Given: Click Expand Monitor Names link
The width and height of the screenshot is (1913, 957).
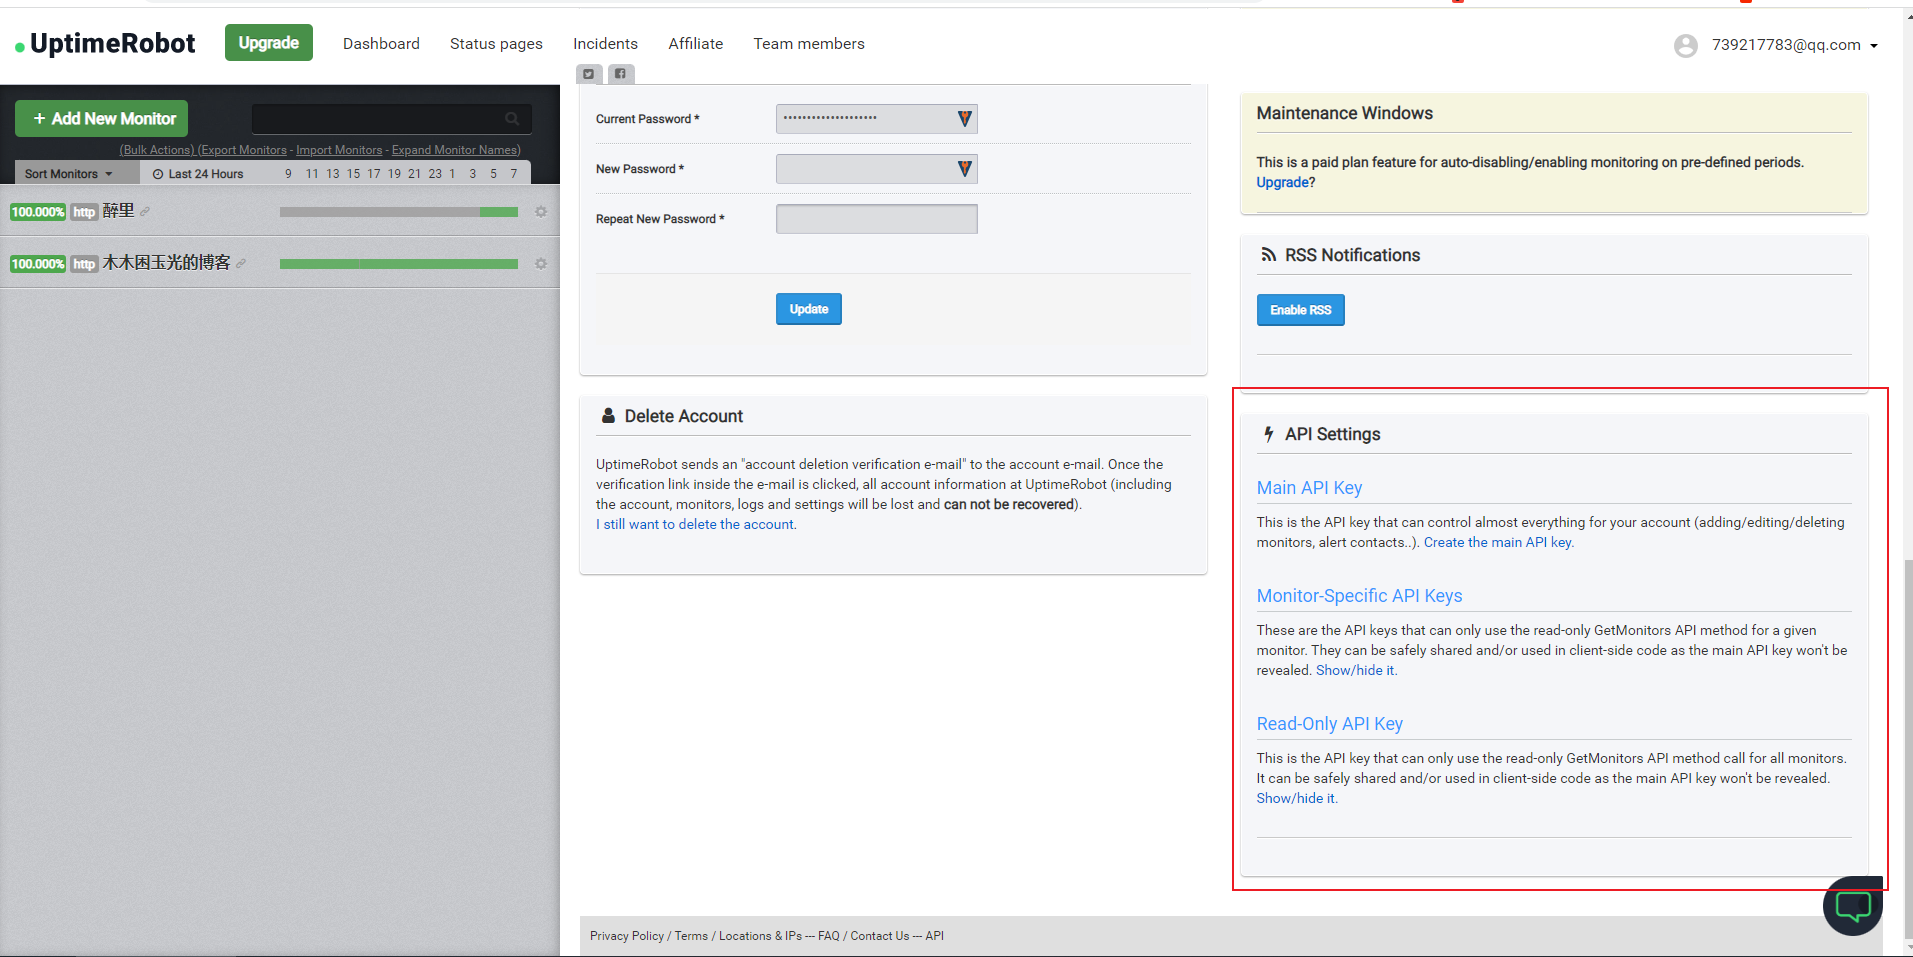Looking at the screenshot, I should pyautogui.click(x=456, y=150).
